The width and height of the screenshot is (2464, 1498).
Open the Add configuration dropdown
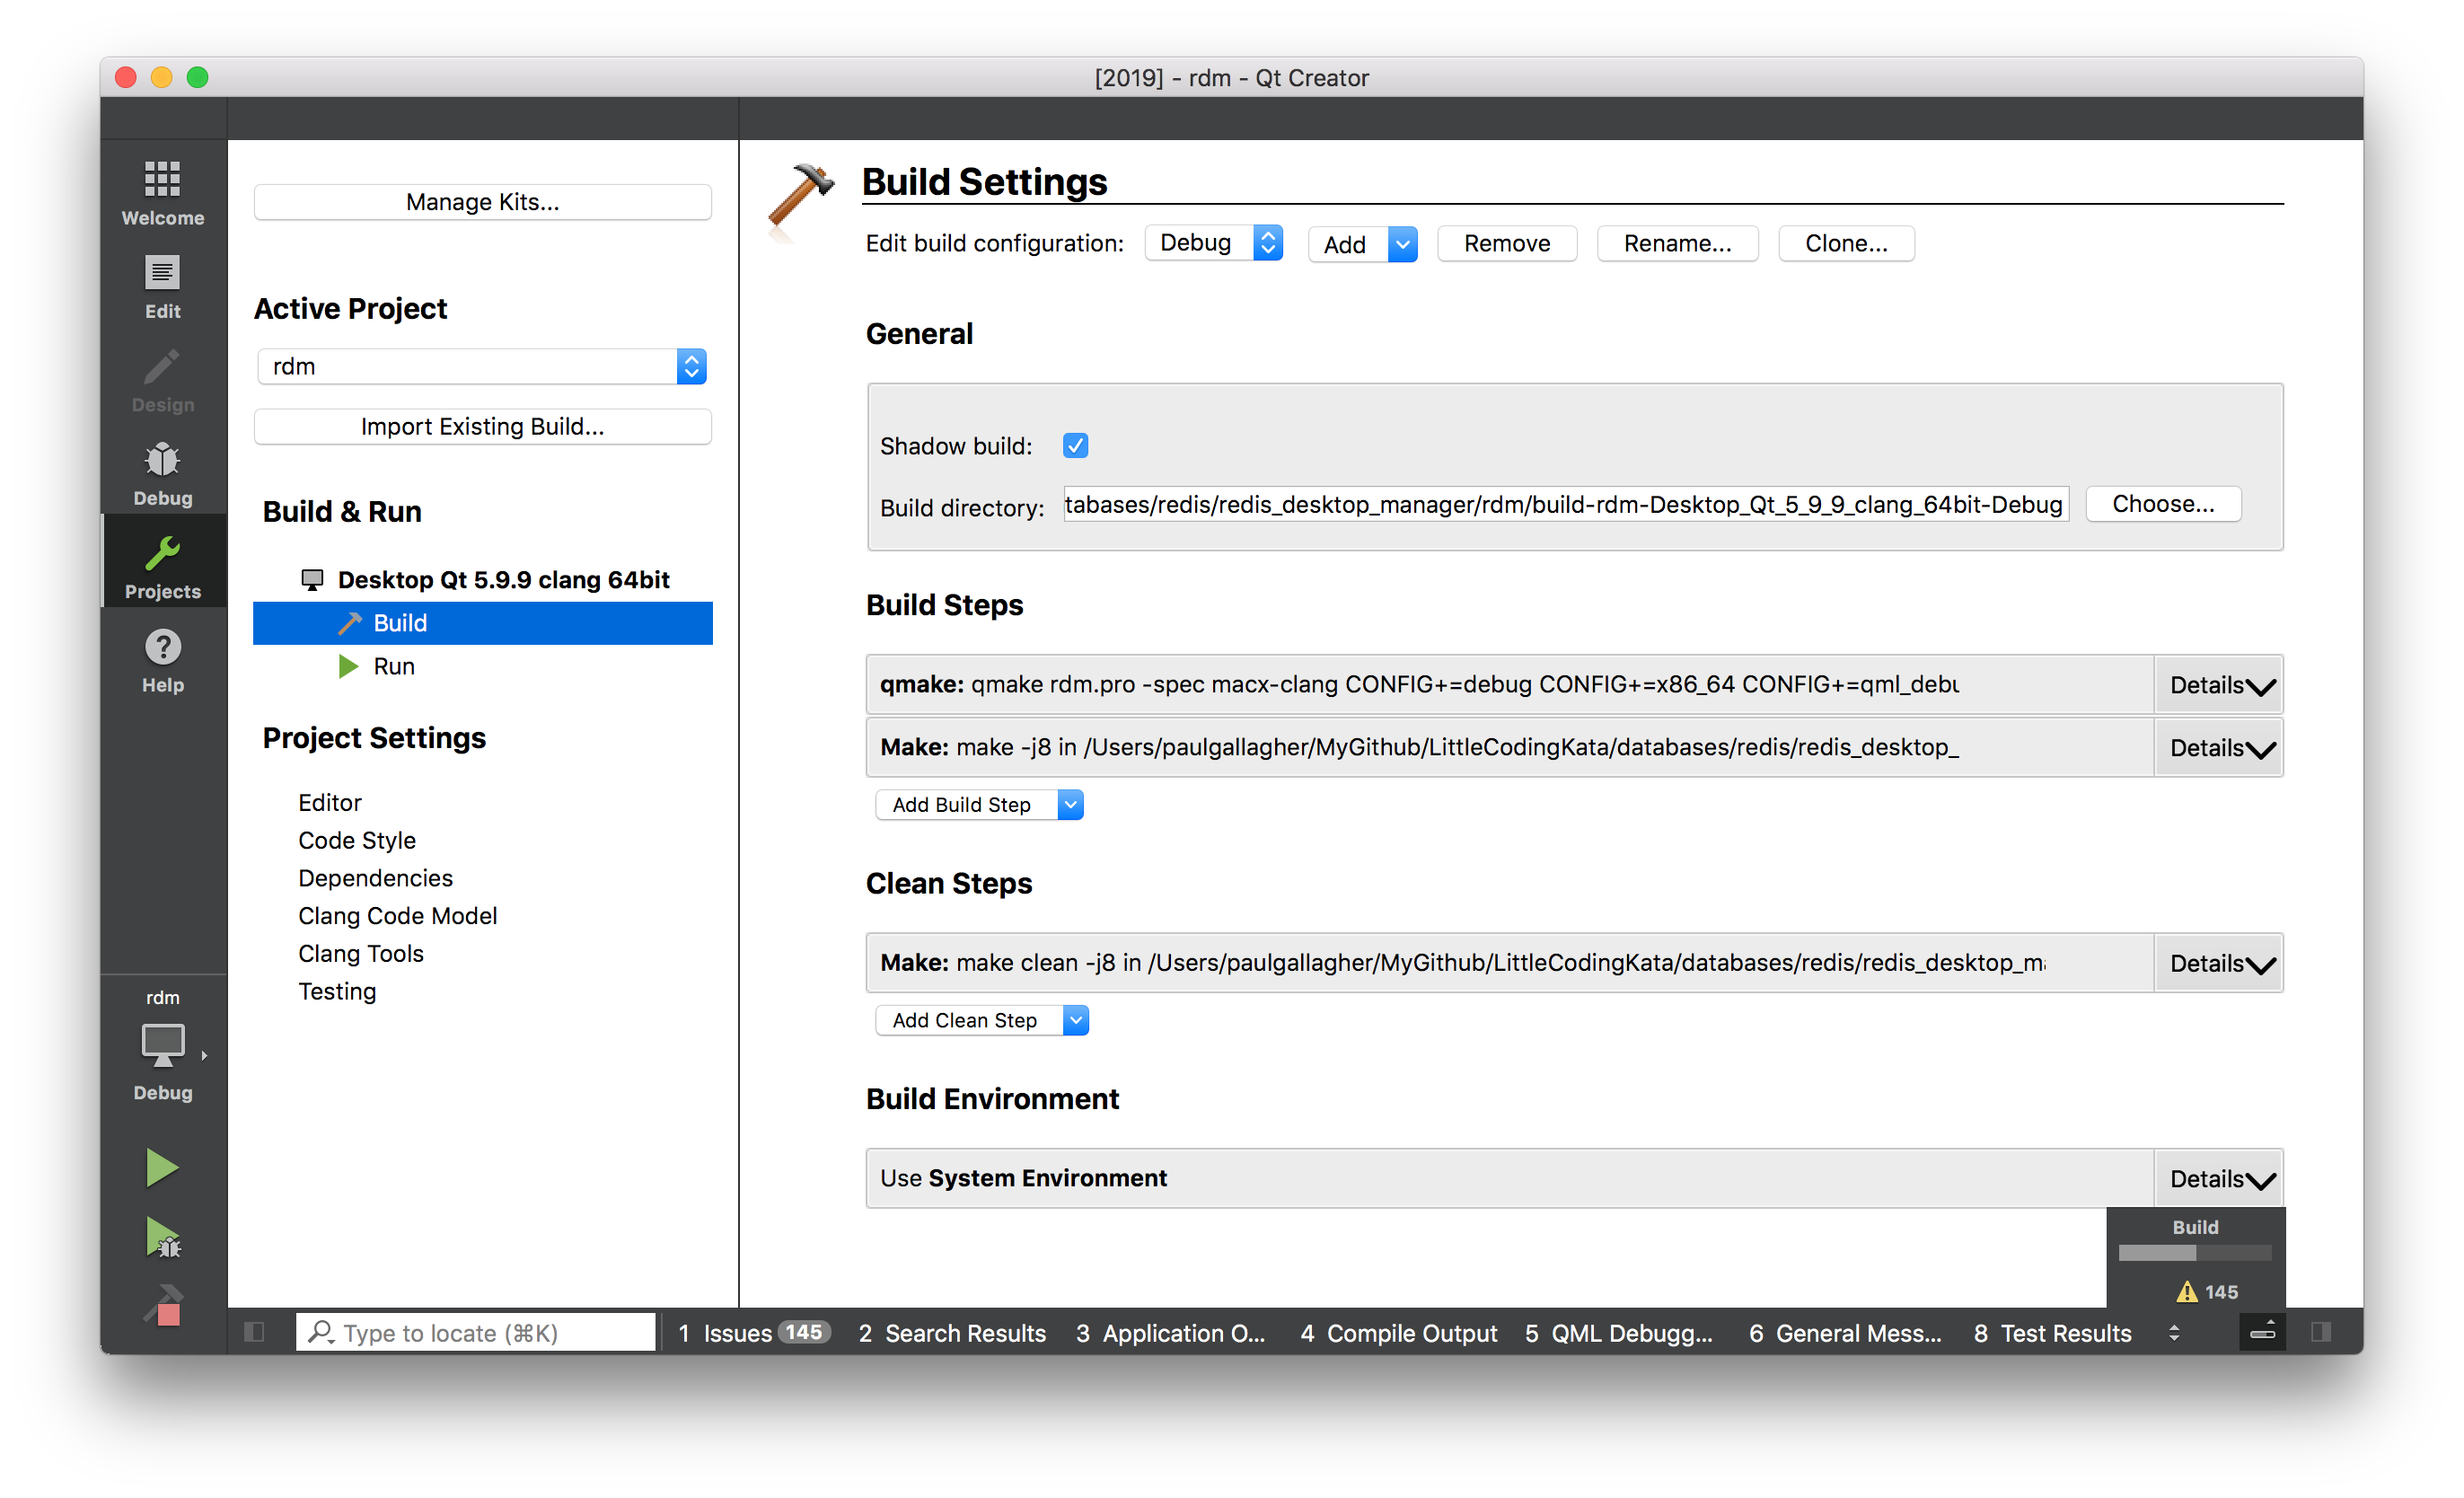click(1362, 244)
